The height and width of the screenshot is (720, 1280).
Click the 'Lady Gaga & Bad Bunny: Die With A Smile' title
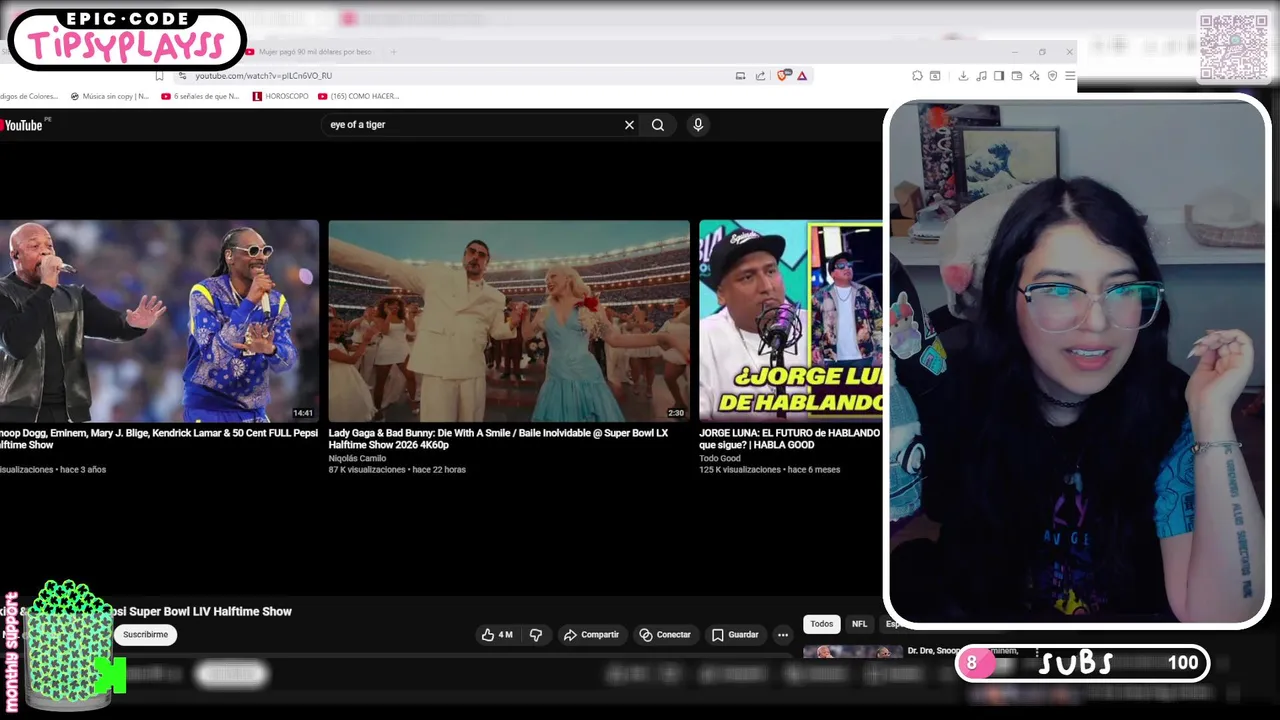point(498,439)
